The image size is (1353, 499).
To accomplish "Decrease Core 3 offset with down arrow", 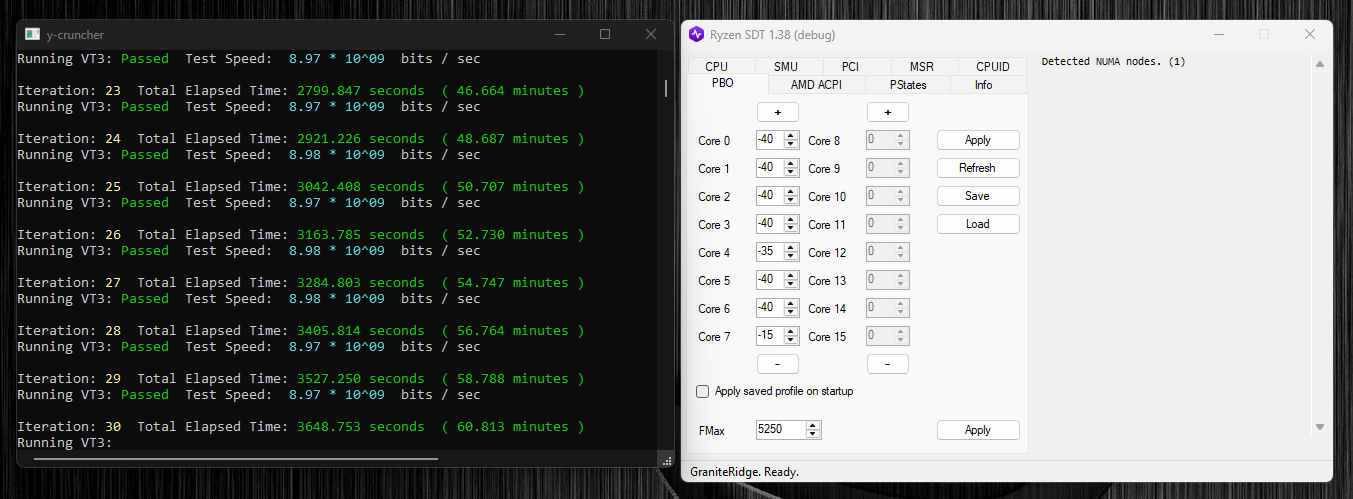I will [x=791, y=229].
